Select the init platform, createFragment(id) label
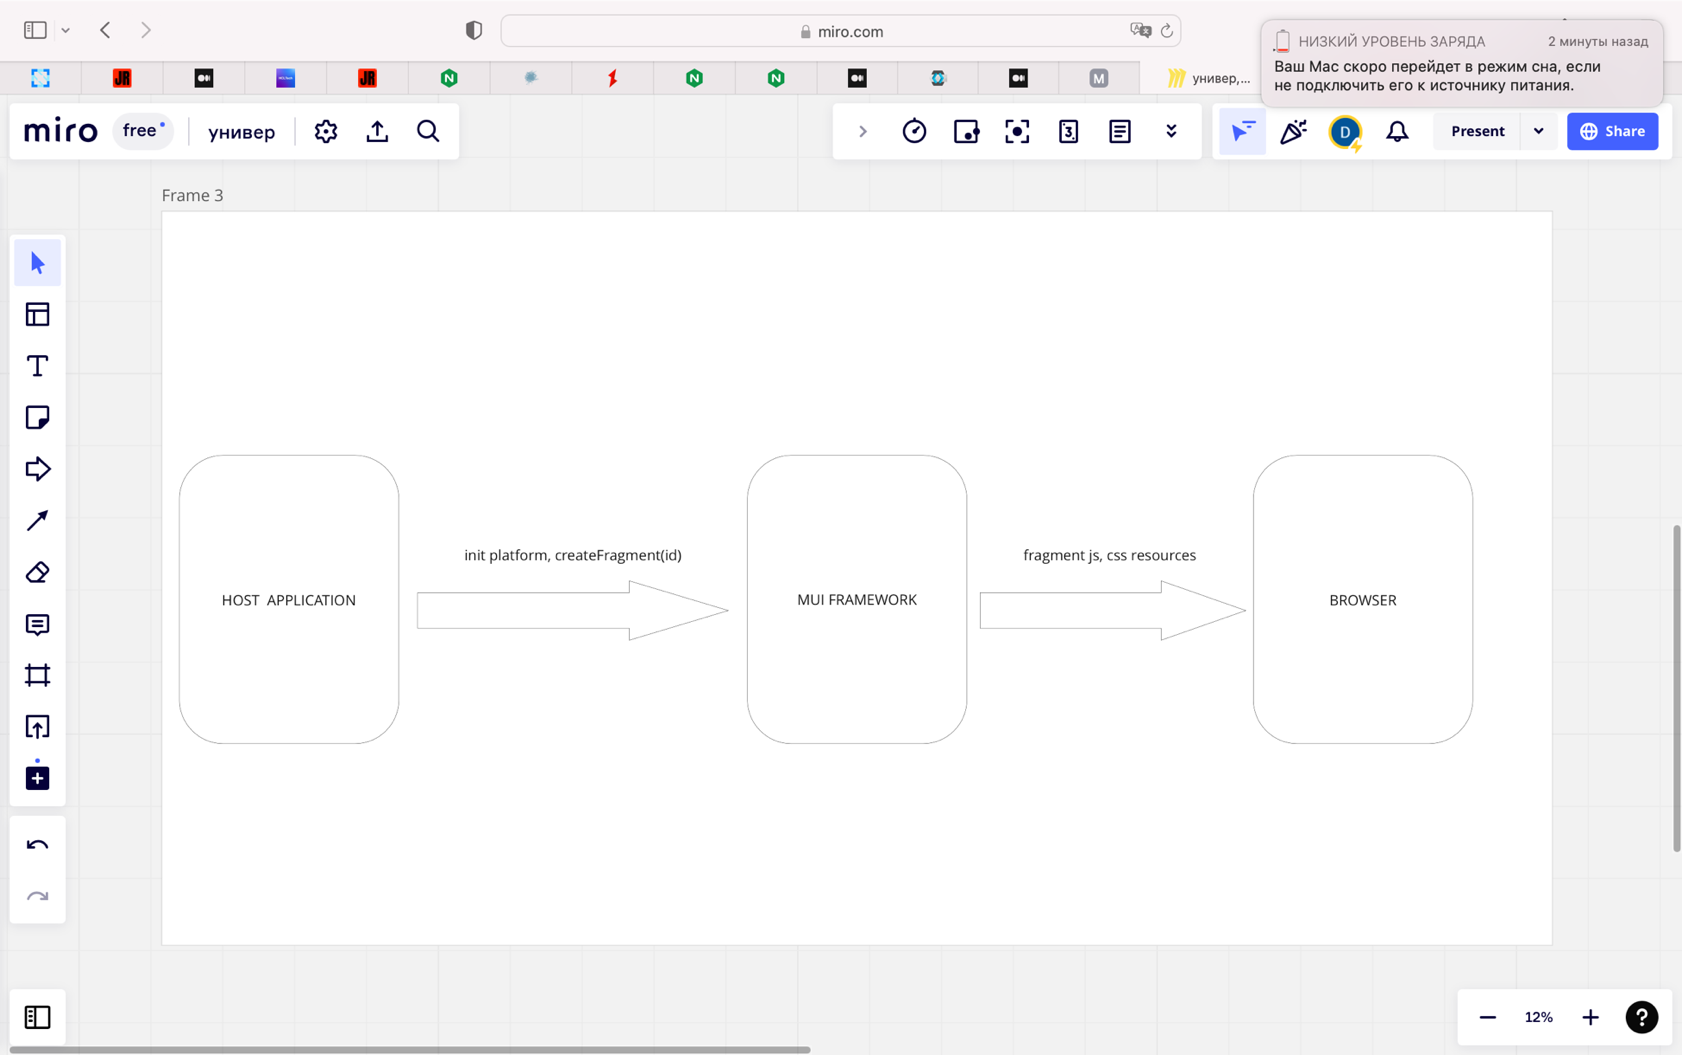This screenshot has height=1055, width=1682. coord(573,555)
